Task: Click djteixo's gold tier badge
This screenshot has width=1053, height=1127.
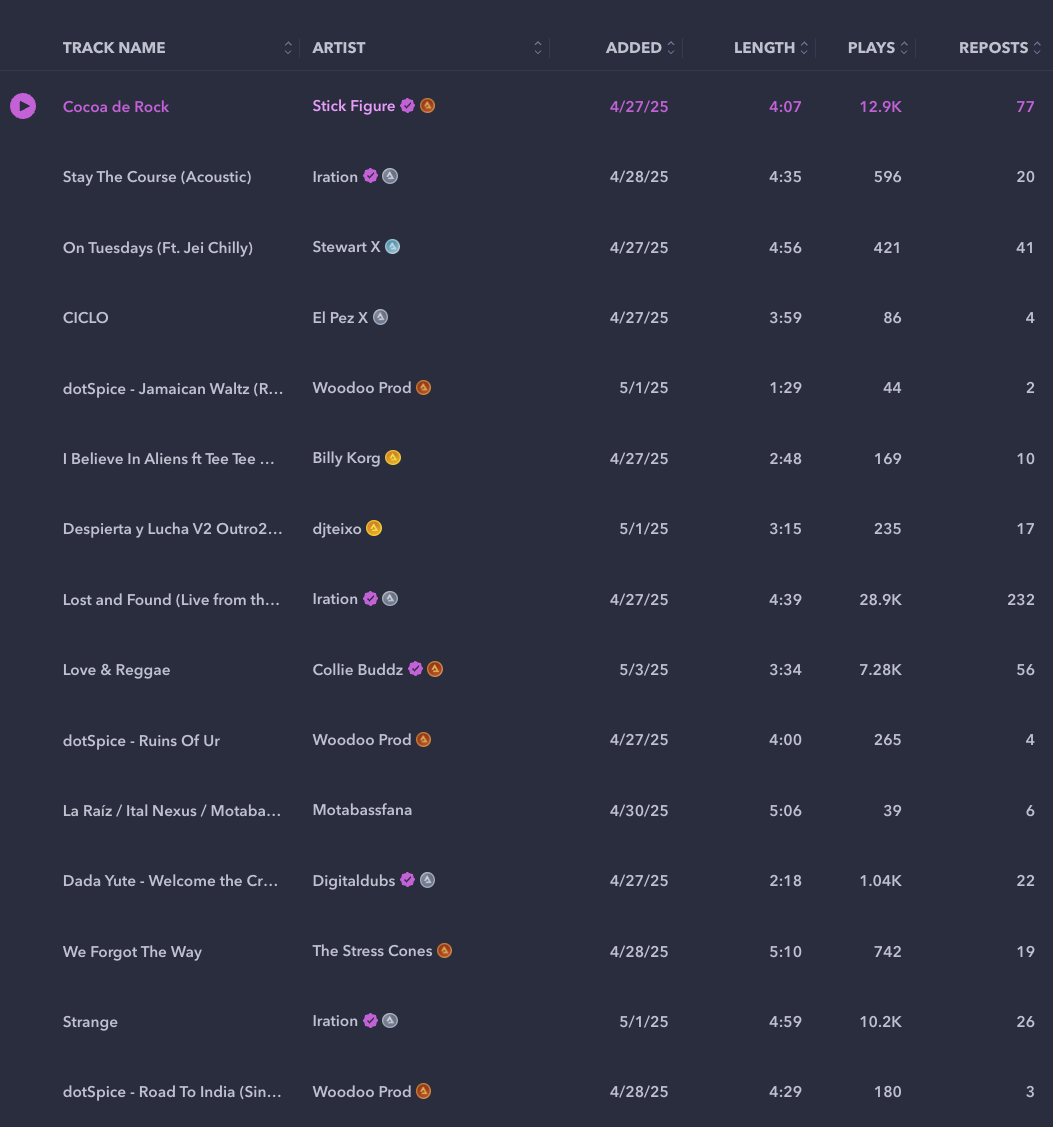Action: click(374, 528)
